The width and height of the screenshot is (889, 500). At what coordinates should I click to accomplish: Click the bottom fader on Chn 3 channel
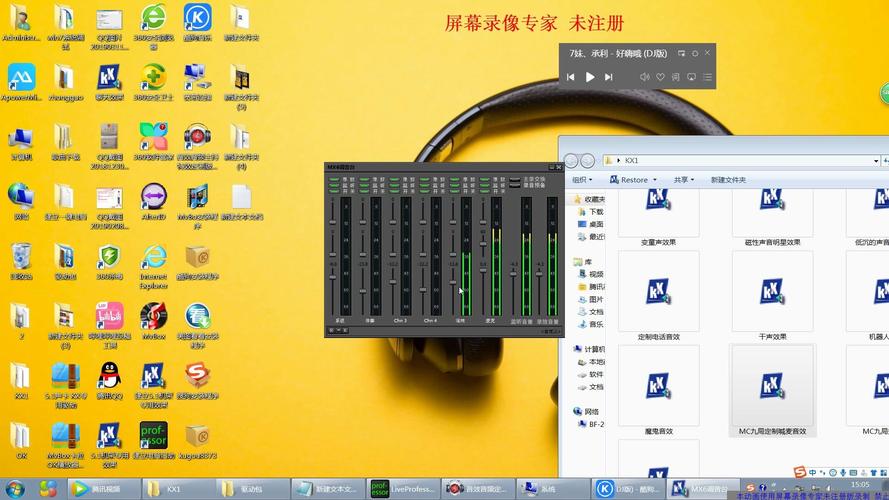pos(393,282)
